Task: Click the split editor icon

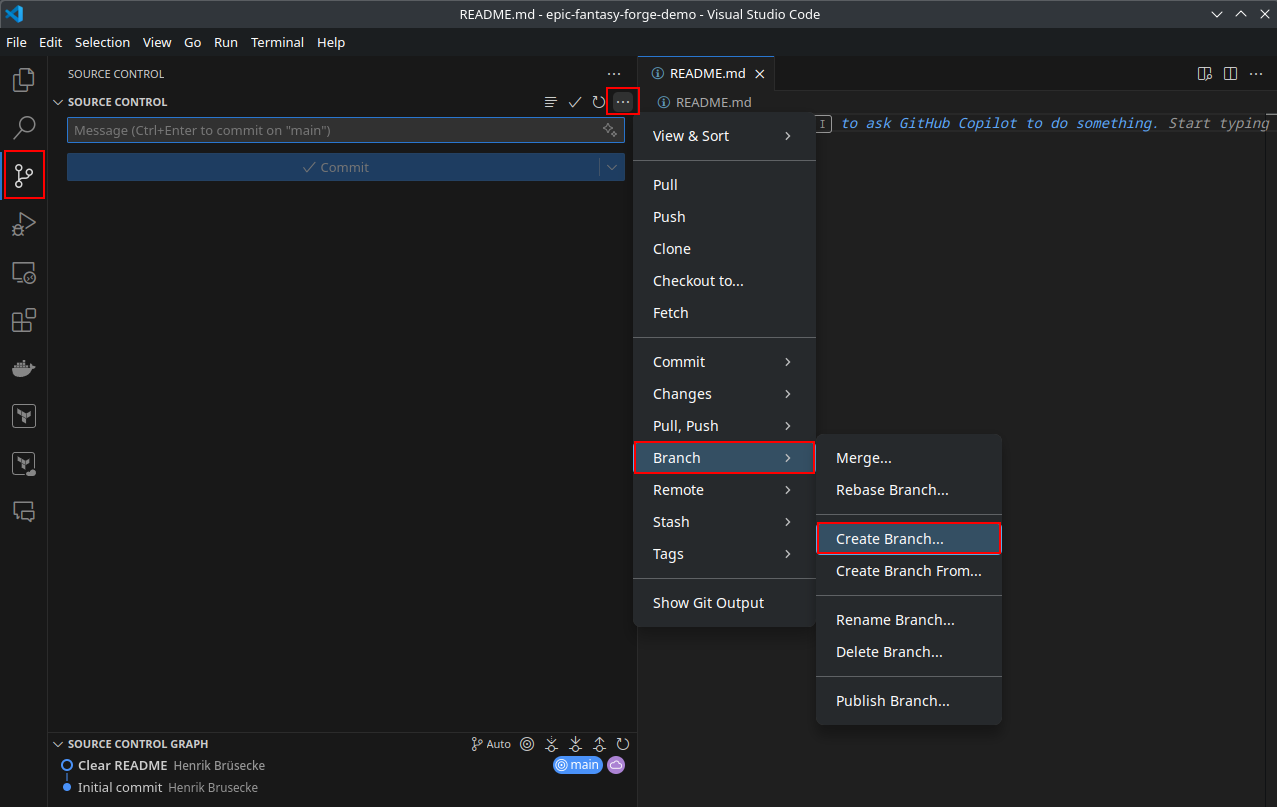Action: tap(1231, 74)
